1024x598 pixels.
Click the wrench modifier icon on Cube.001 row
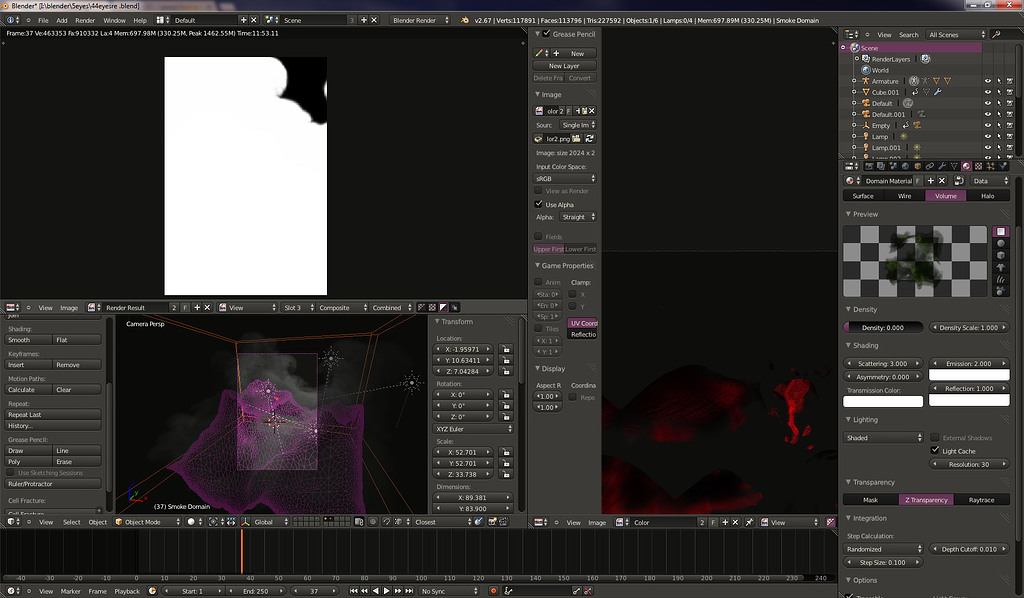(938, 92)
